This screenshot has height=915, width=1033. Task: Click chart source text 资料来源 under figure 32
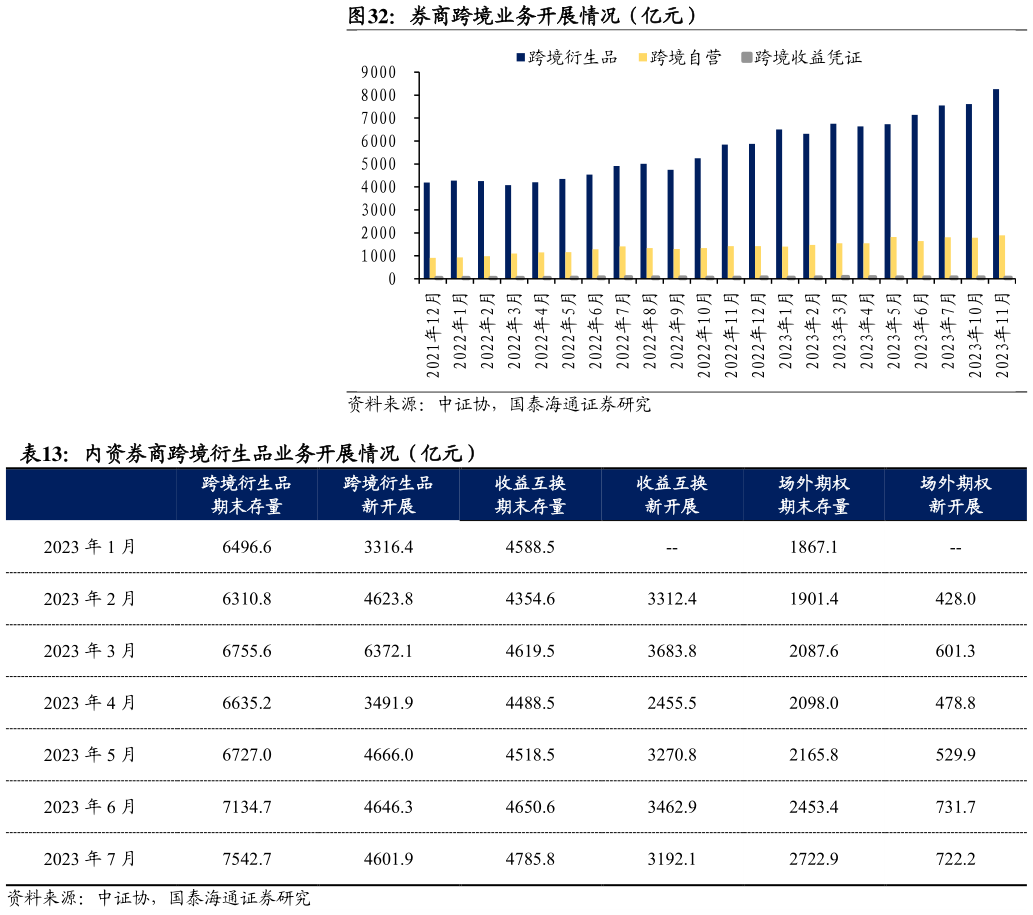click(499, 404)
